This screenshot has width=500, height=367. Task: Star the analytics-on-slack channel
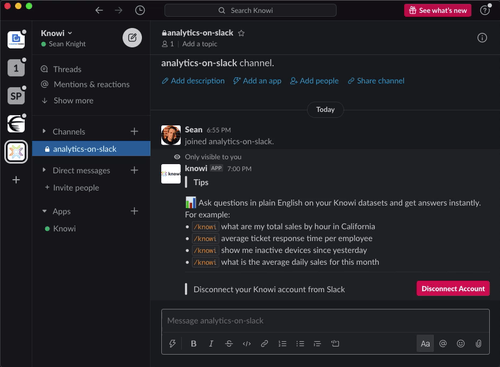point(241,33)
